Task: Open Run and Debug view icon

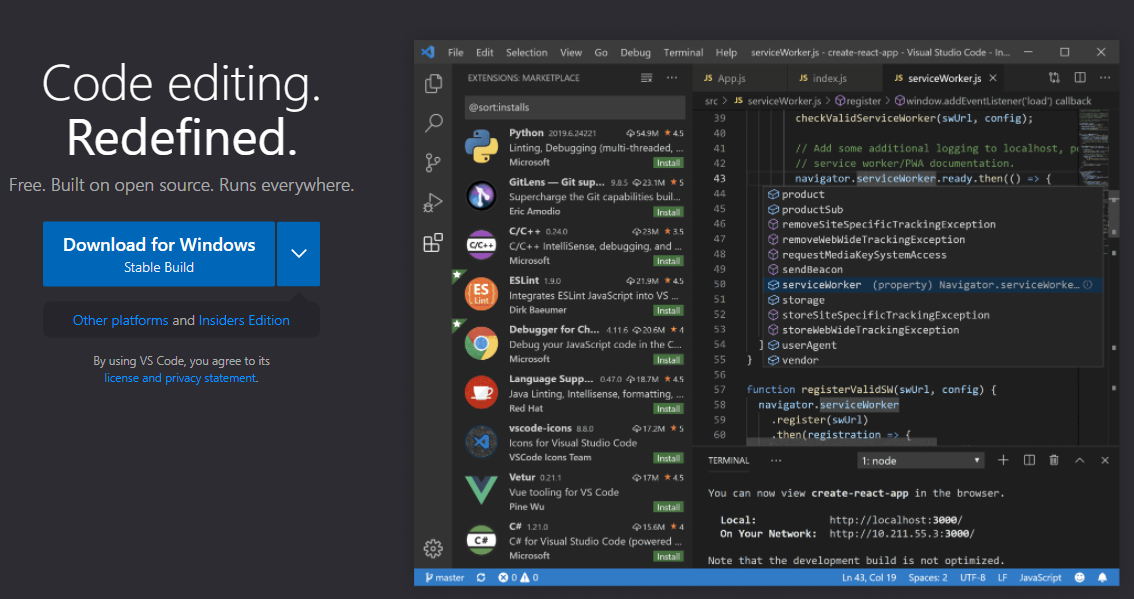Action: click(433, 203)
